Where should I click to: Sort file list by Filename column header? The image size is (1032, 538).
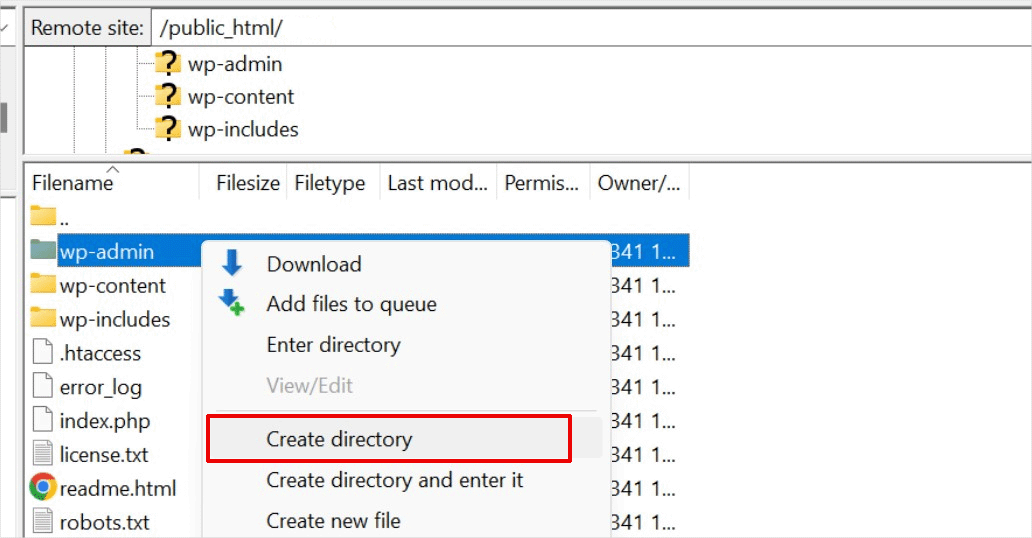[x=72, y=183]
